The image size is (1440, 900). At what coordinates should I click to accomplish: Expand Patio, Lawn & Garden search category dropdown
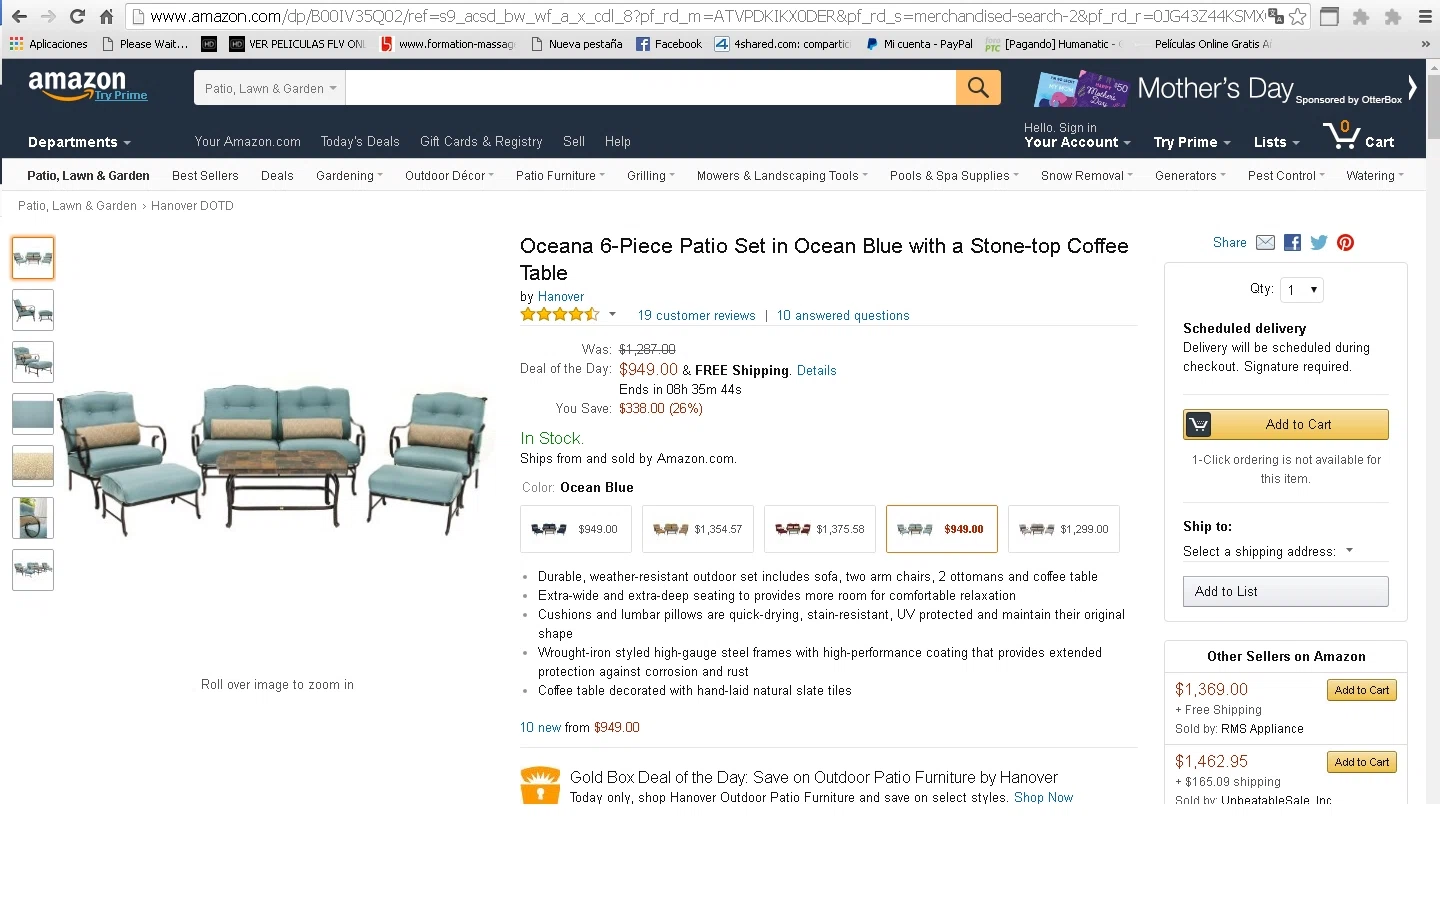pyautogui.click(x=270, y=88)
